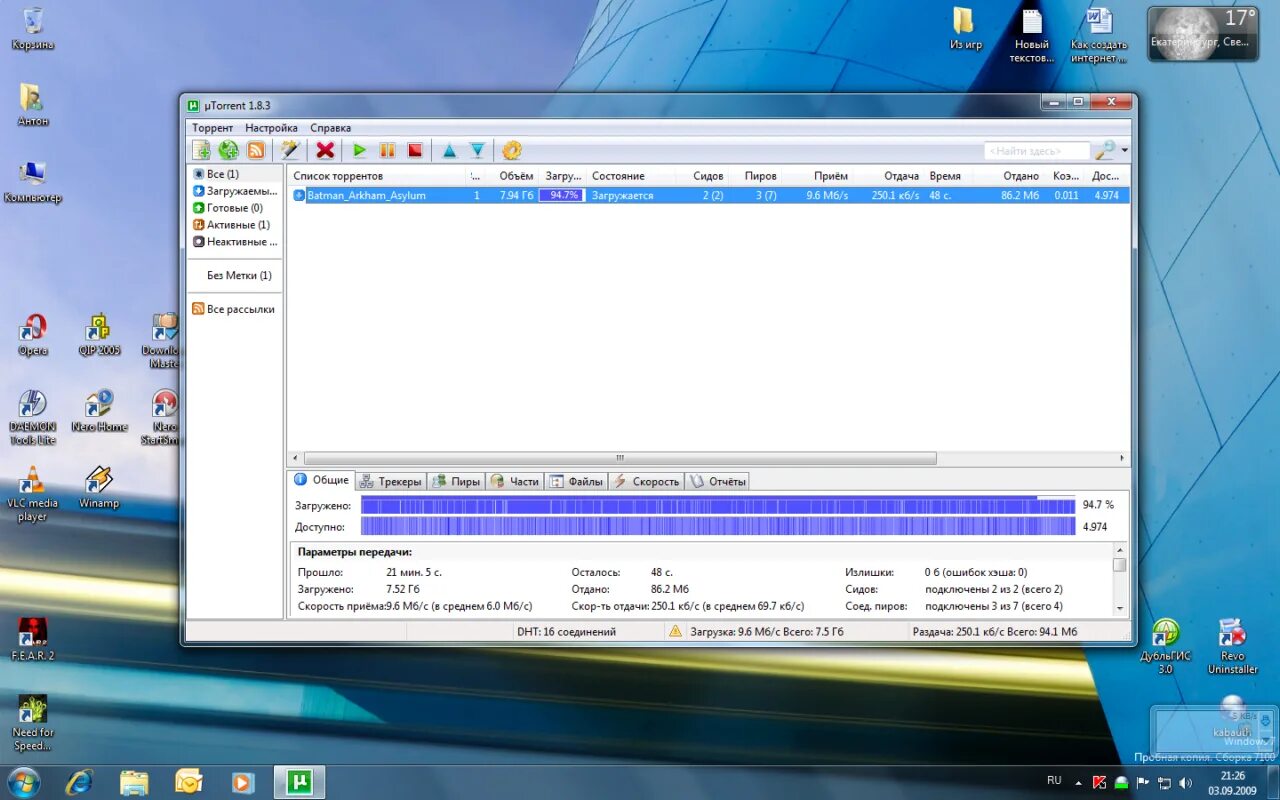Show hidden tray icons arrow
Image resolution: width=1280 pixels, height=800 pixels.
tap(1078, 781)
